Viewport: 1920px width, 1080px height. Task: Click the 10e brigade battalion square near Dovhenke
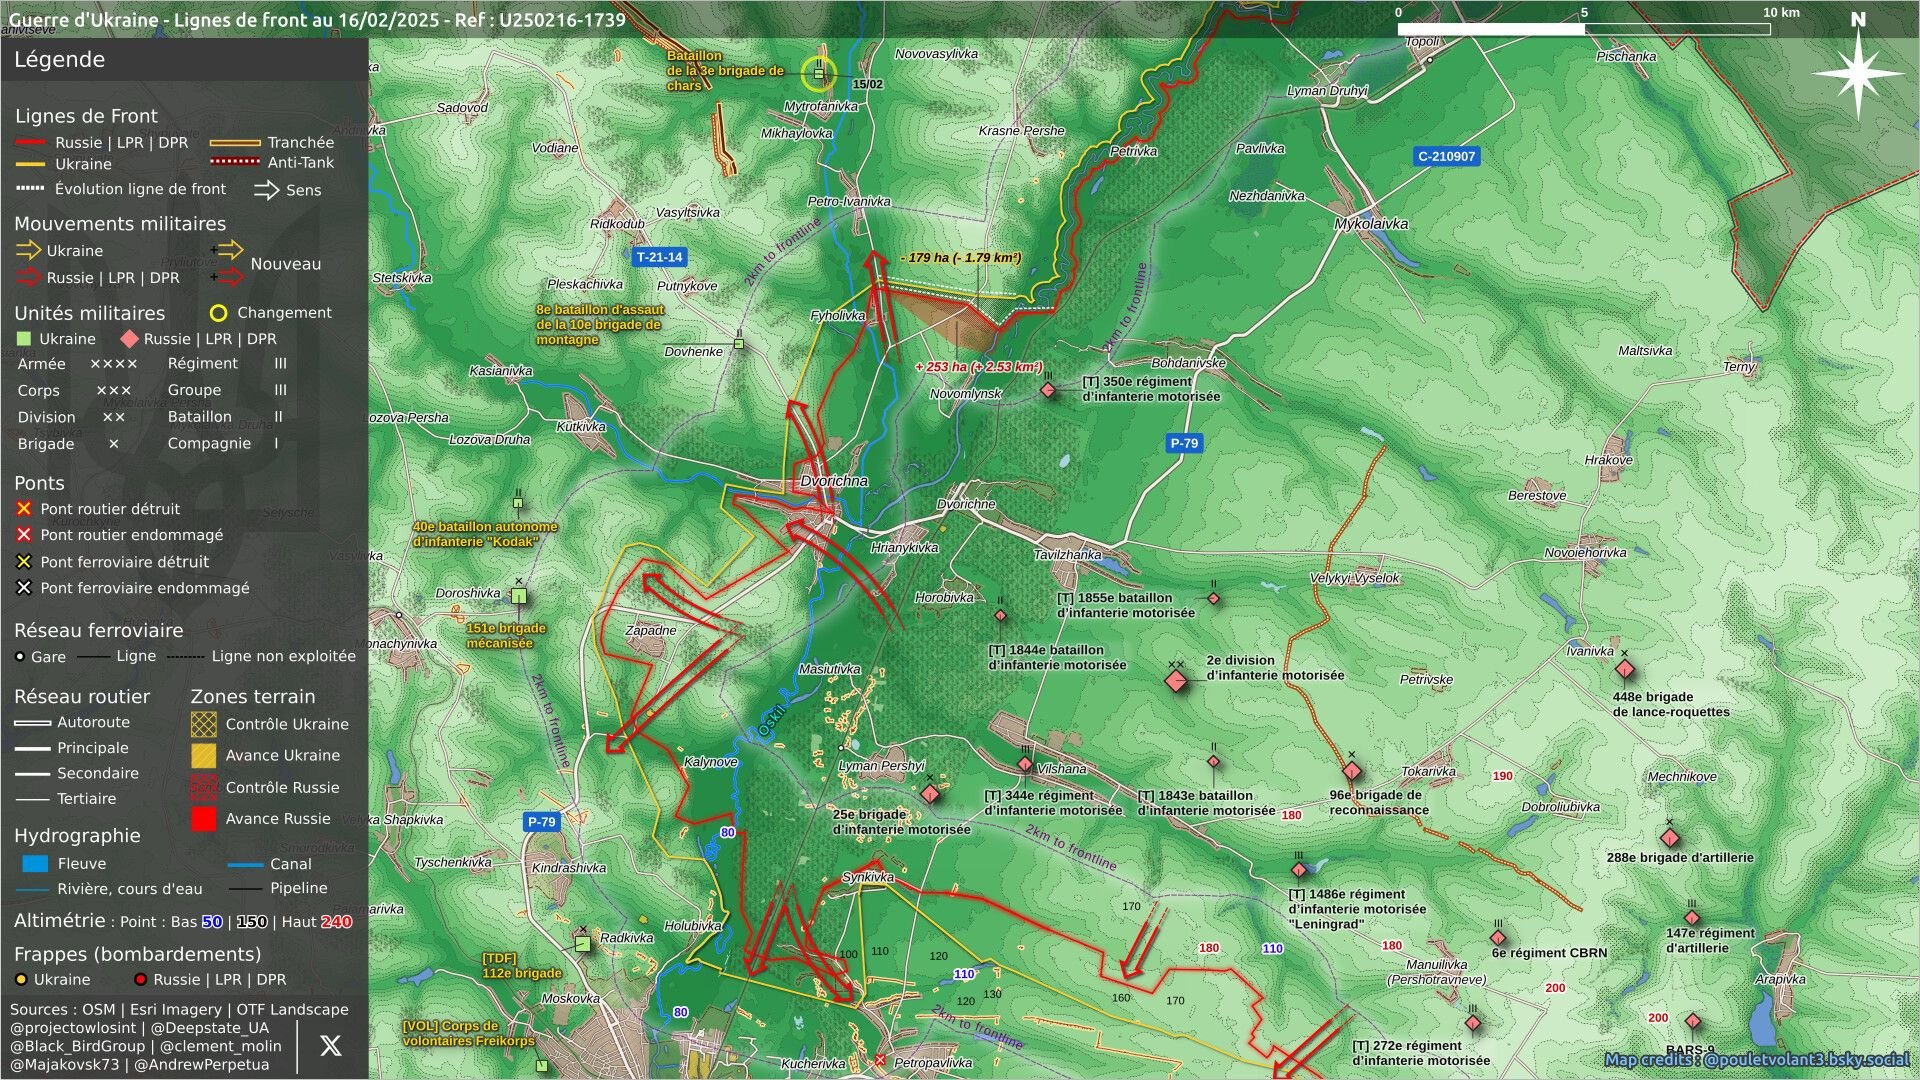tap(739, 344)
